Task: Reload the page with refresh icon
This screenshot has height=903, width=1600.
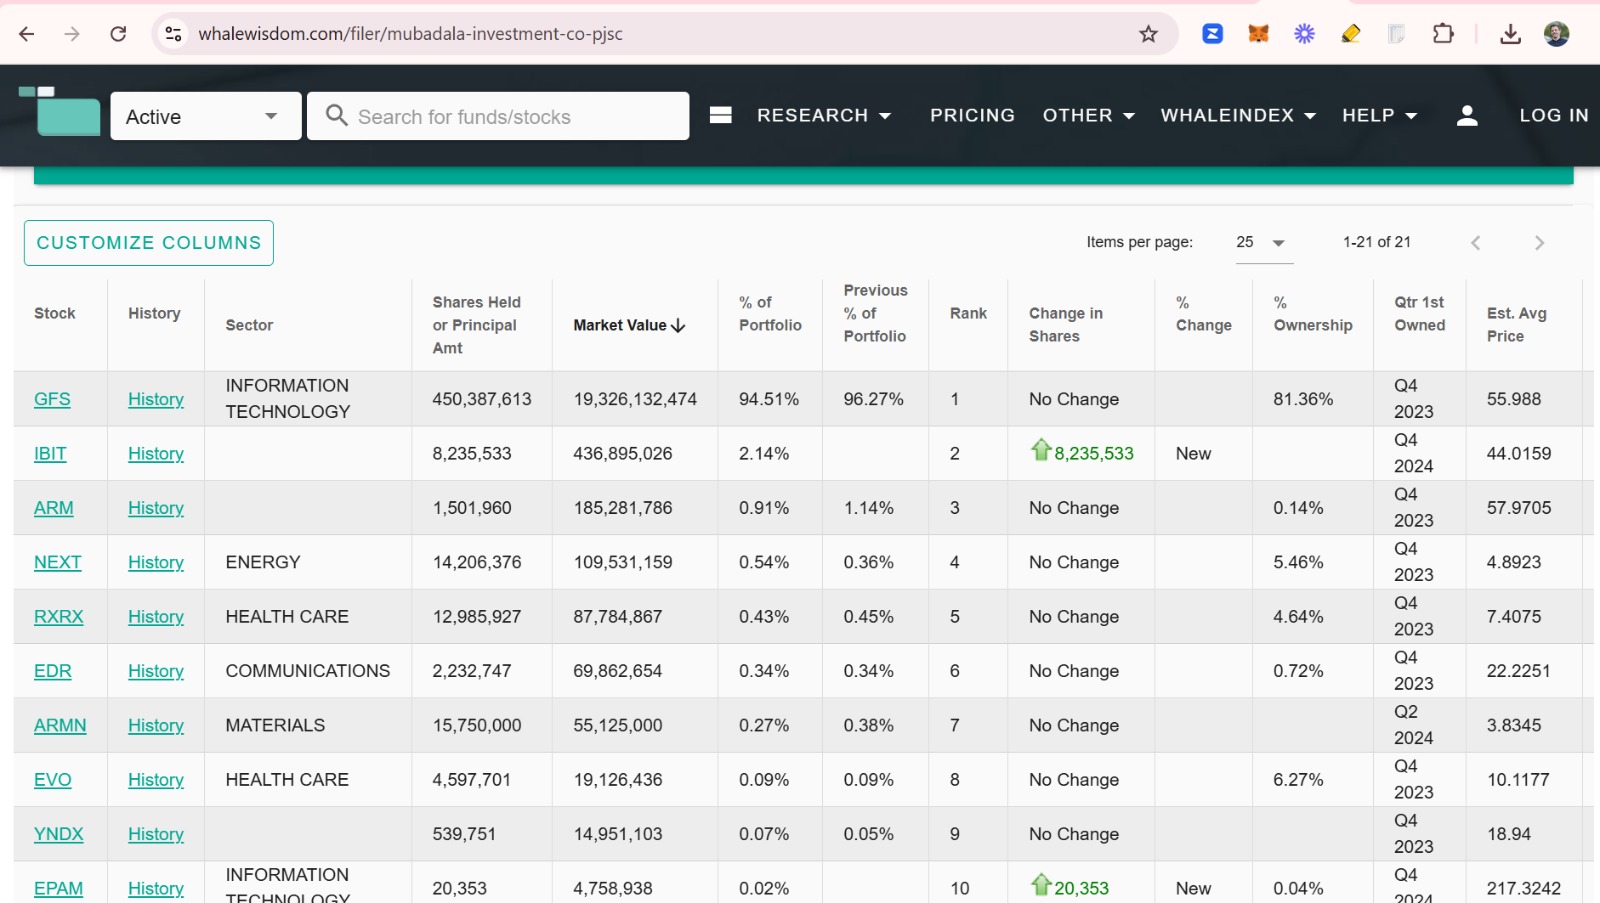Action: tap(118, 34)
